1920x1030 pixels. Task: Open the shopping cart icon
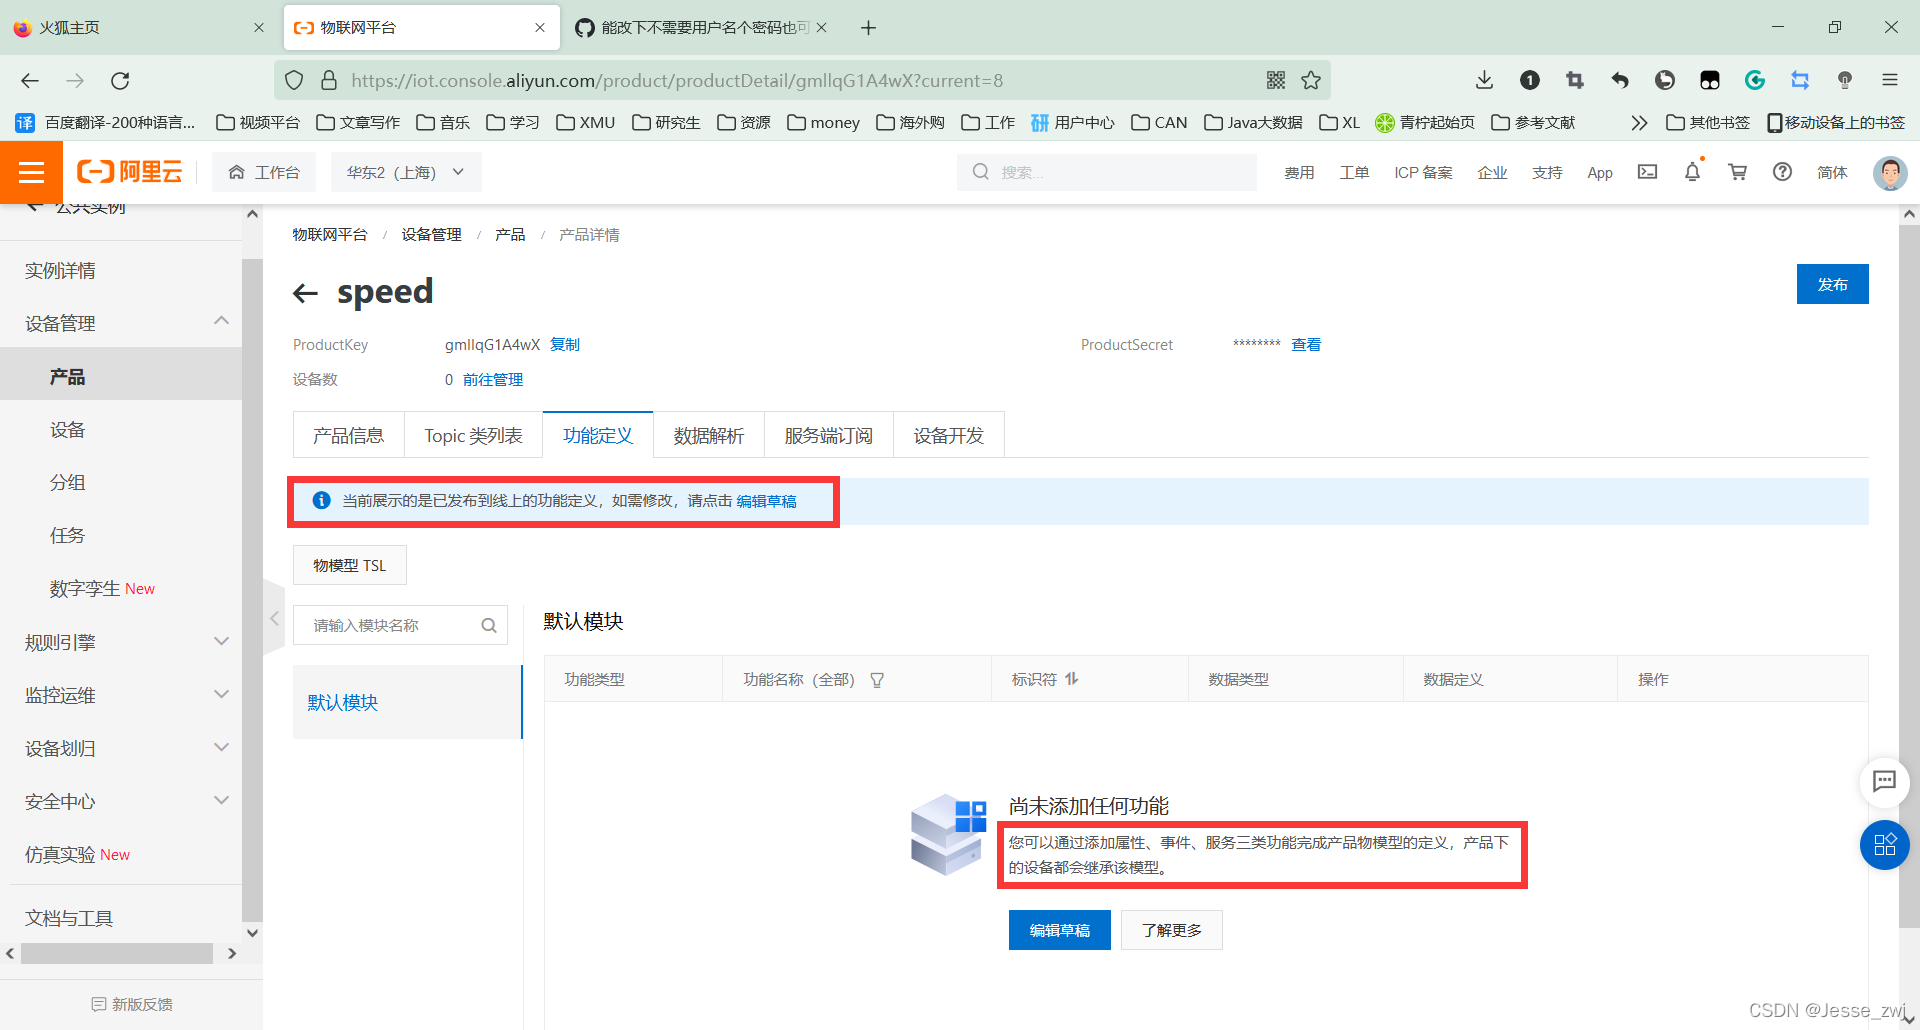1737,172
